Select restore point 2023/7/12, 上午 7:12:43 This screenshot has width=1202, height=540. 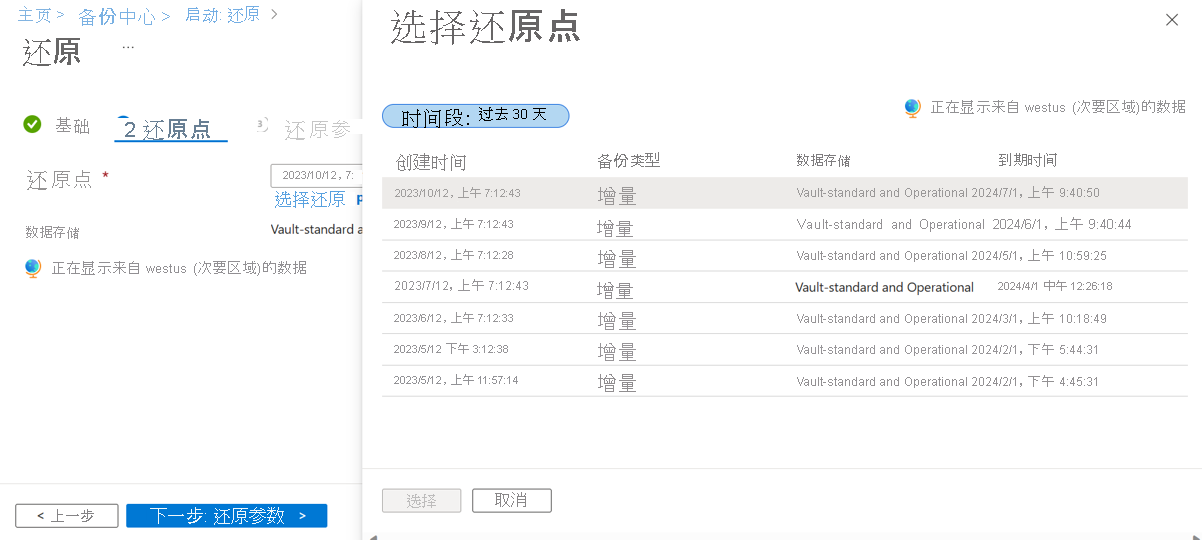click(x=785, y=287)
